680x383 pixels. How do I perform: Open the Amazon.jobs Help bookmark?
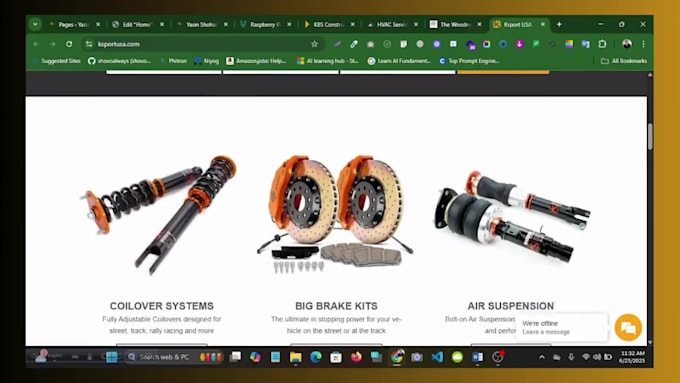point(256,61)
